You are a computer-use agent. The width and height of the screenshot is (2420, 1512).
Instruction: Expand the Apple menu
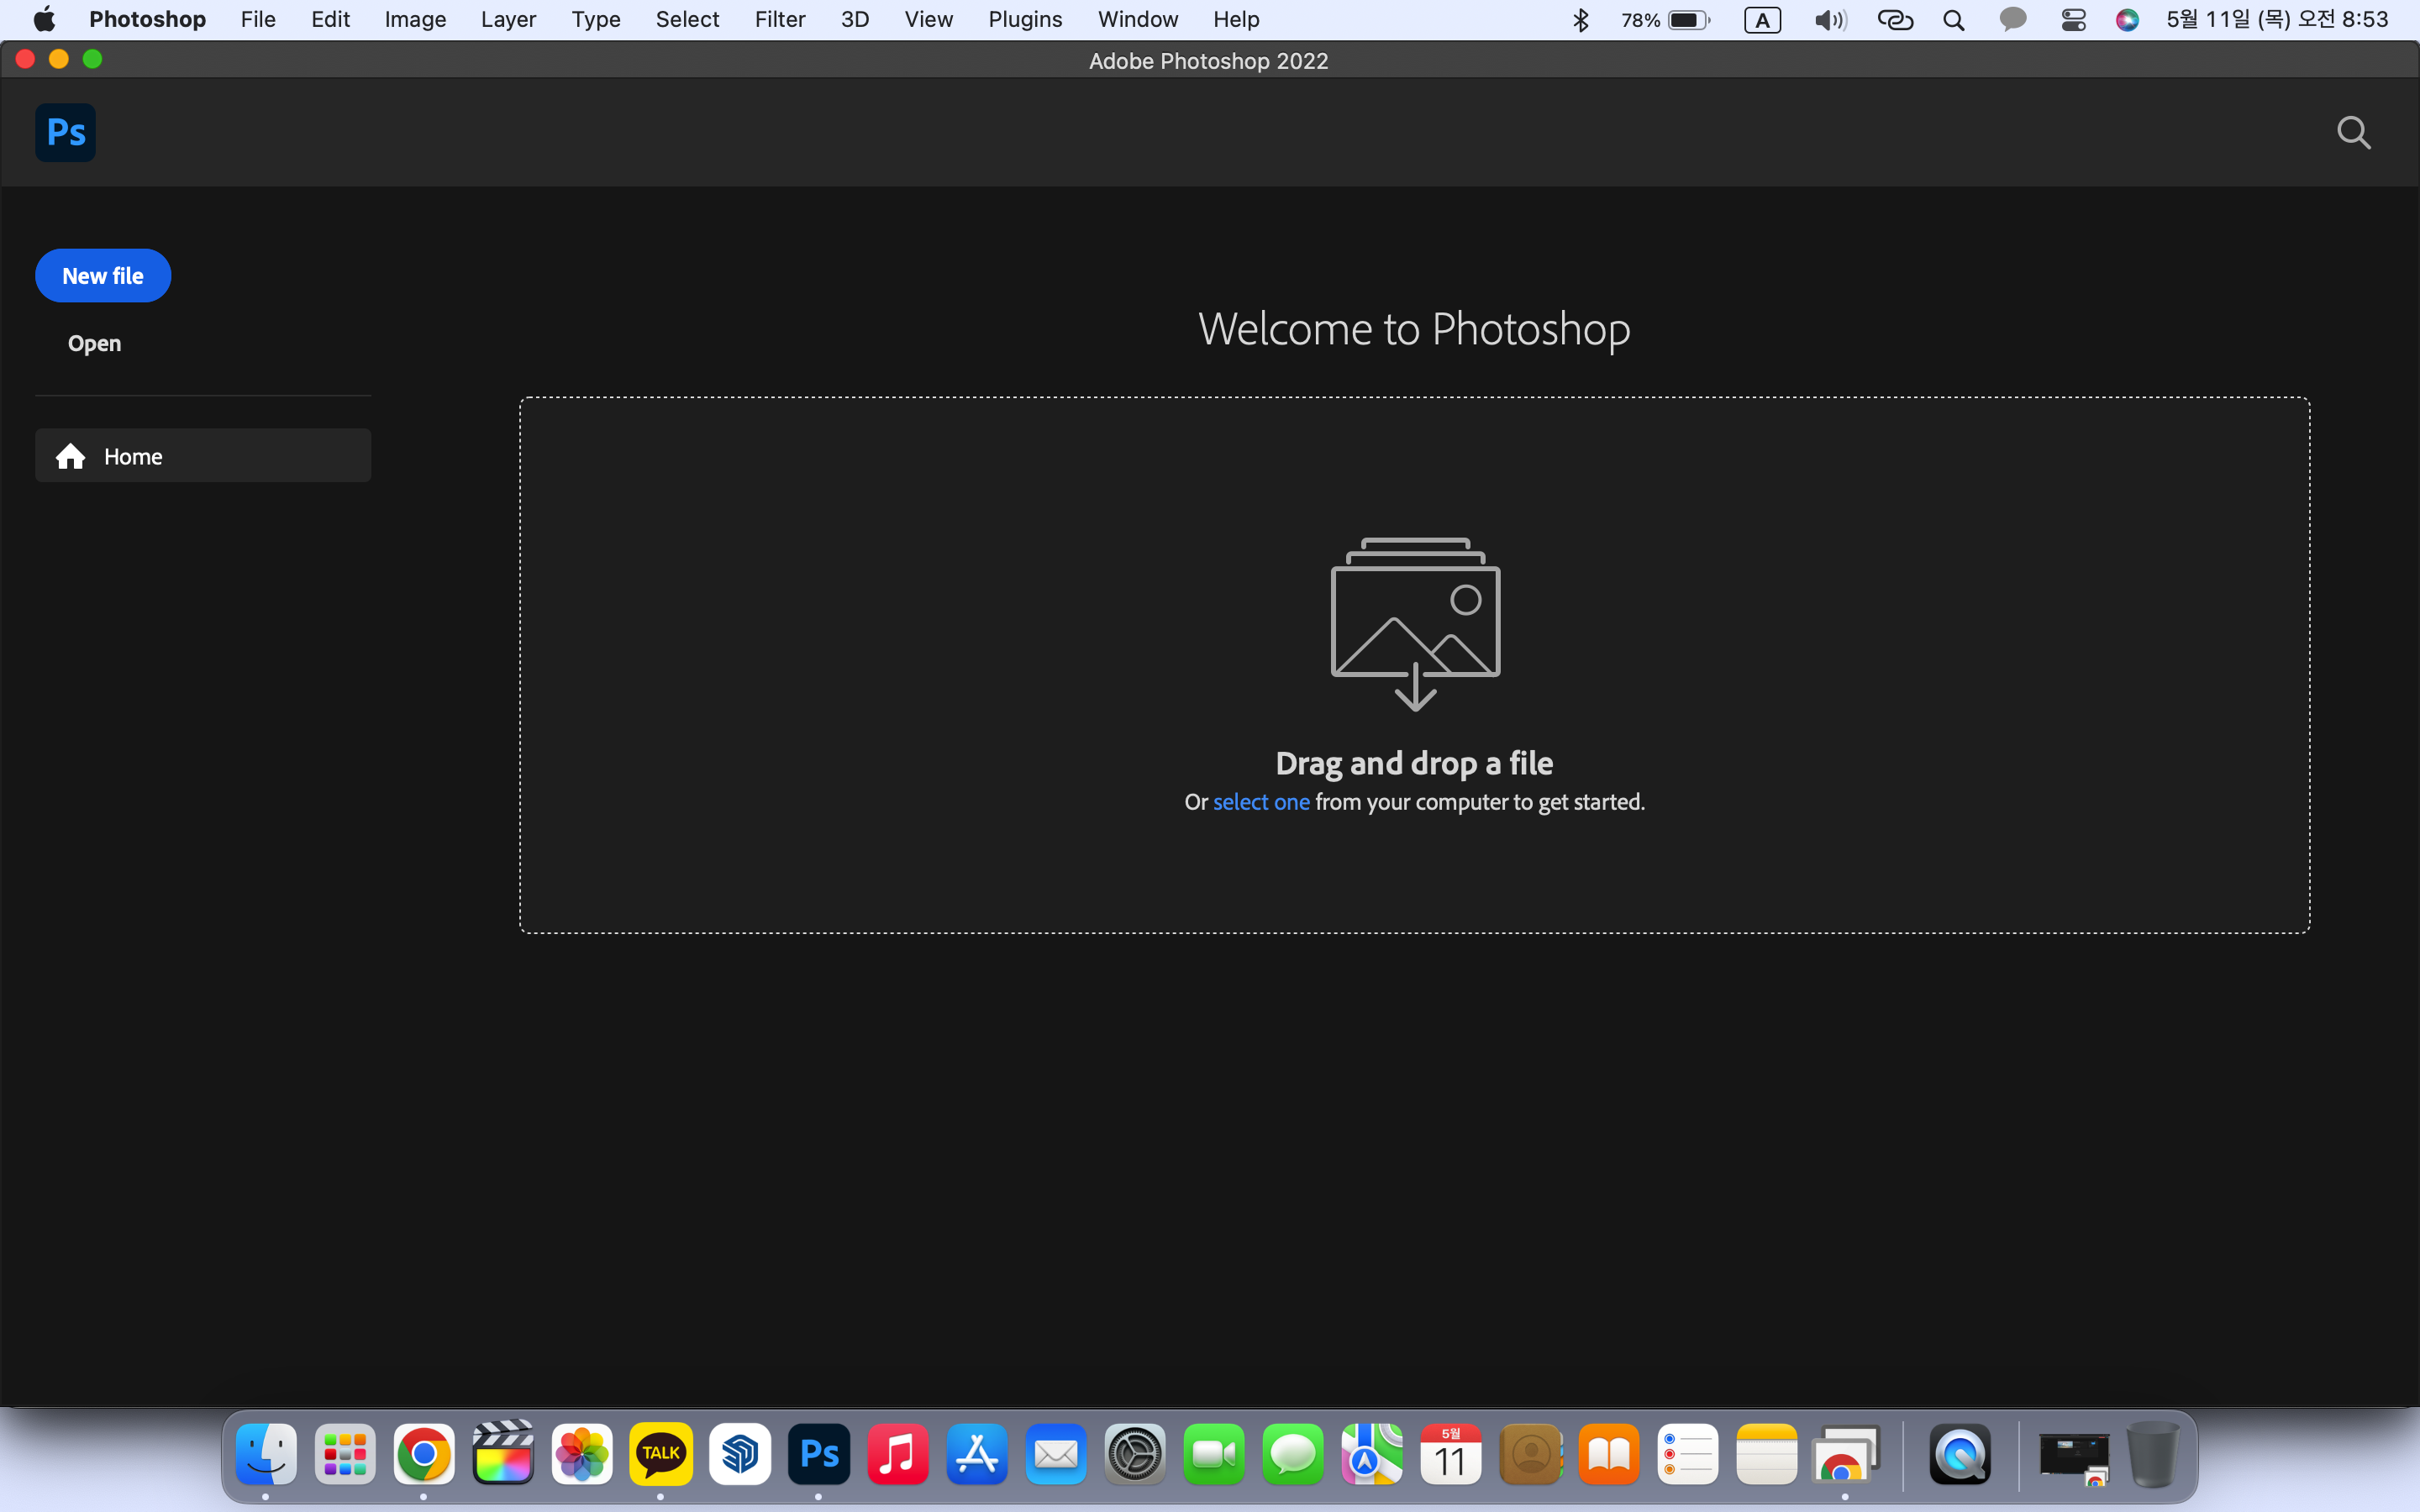point(44,20)
